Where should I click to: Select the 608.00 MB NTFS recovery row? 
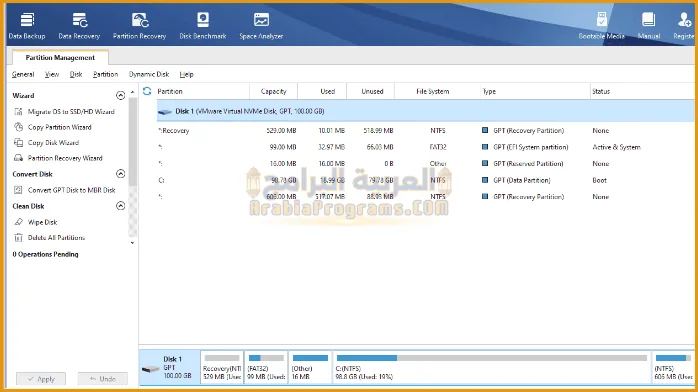click(x=425, y=197)
